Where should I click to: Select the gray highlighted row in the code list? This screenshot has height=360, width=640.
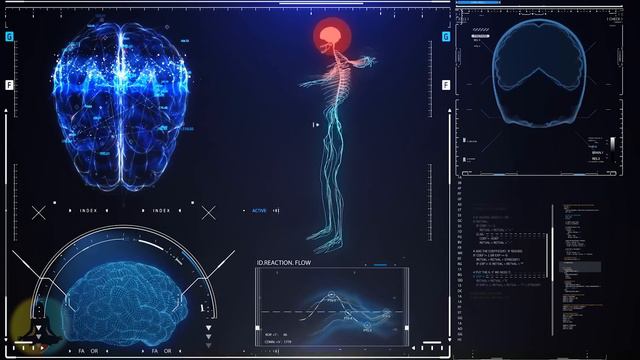click(x=580, y=267)
